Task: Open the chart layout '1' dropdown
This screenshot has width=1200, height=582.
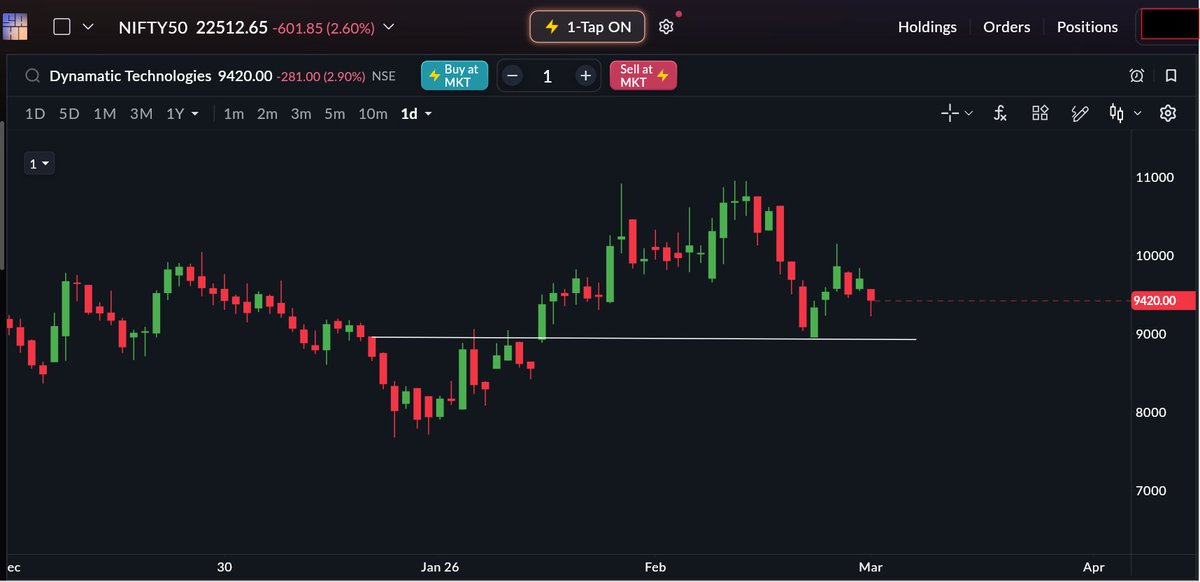Action: [39, 164]
